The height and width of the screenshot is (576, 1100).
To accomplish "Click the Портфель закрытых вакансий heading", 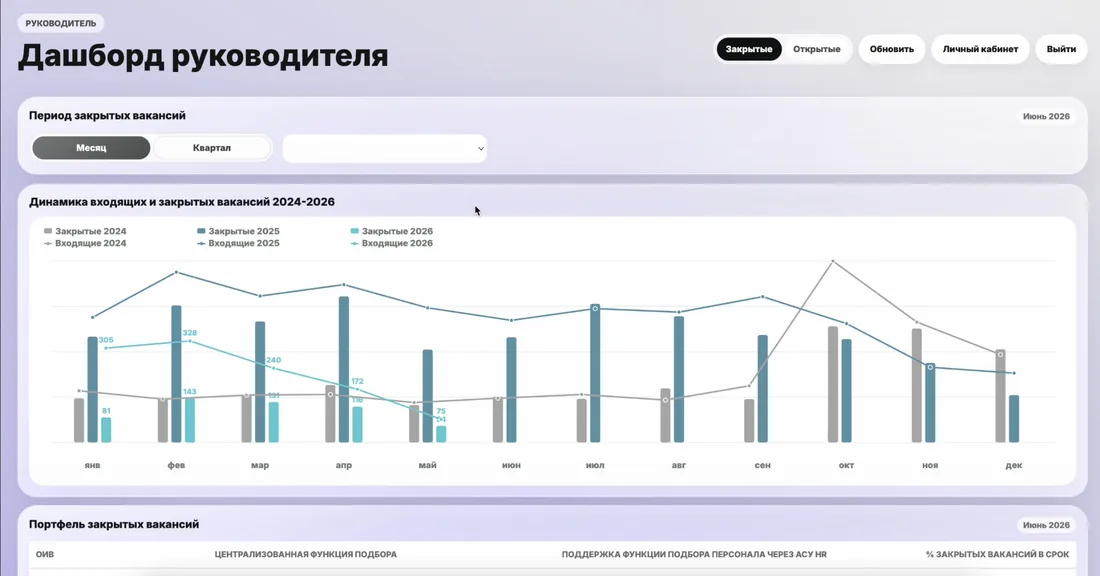I will coord(114,524).
